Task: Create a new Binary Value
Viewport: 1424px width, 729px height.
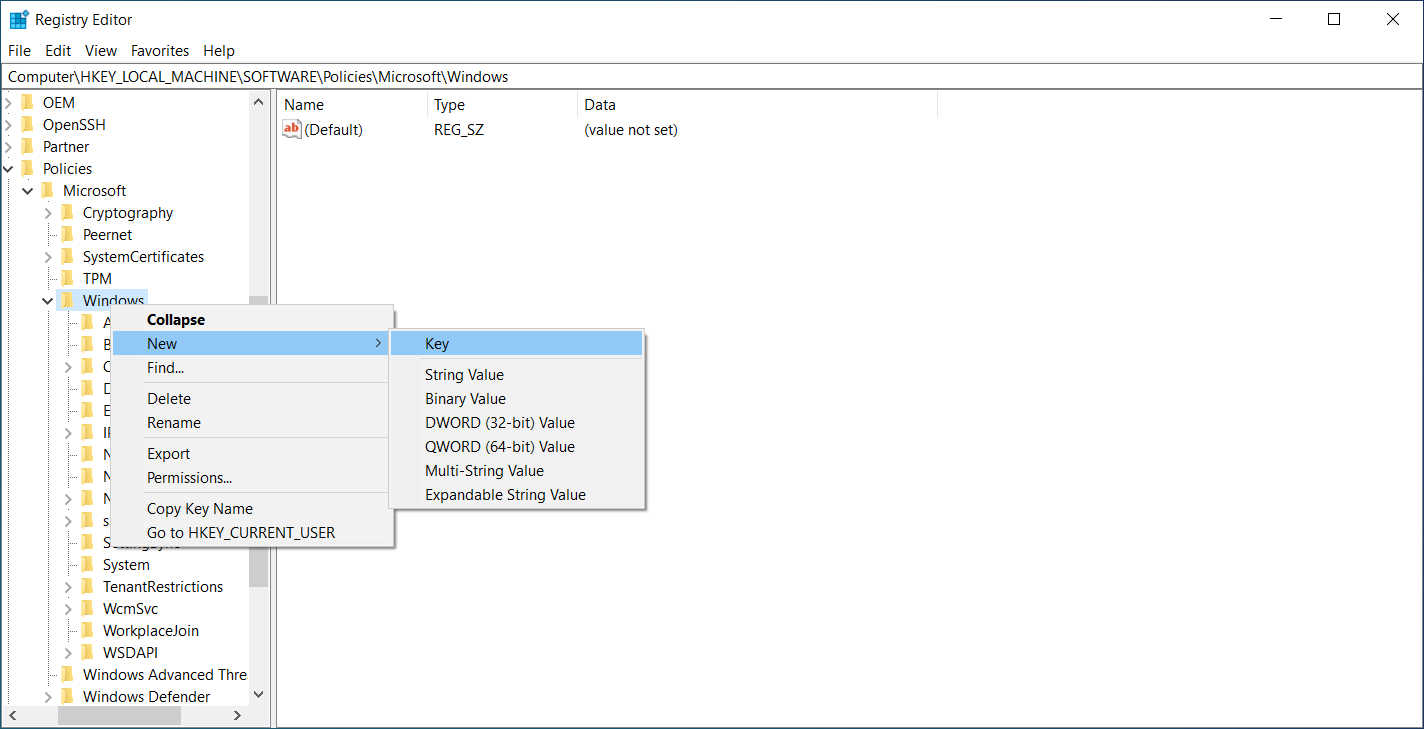Action: pyautogui.click(x=517, y=398)
